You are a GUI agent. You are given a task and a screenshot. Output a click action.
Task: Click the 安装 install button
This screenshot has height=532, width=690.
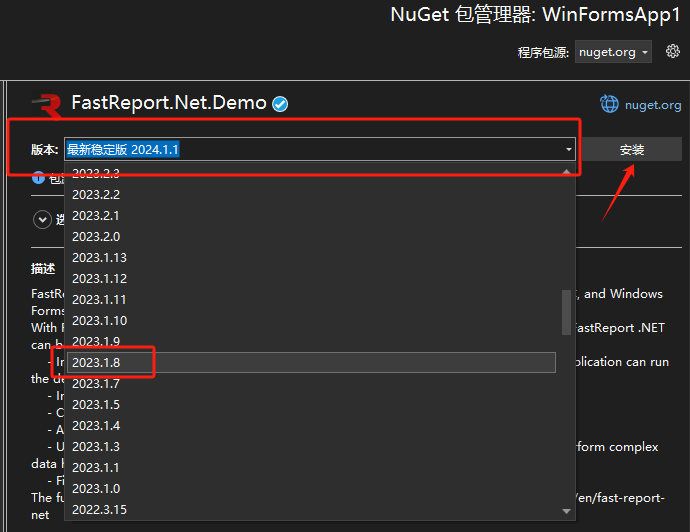click(x=631, y=150)
